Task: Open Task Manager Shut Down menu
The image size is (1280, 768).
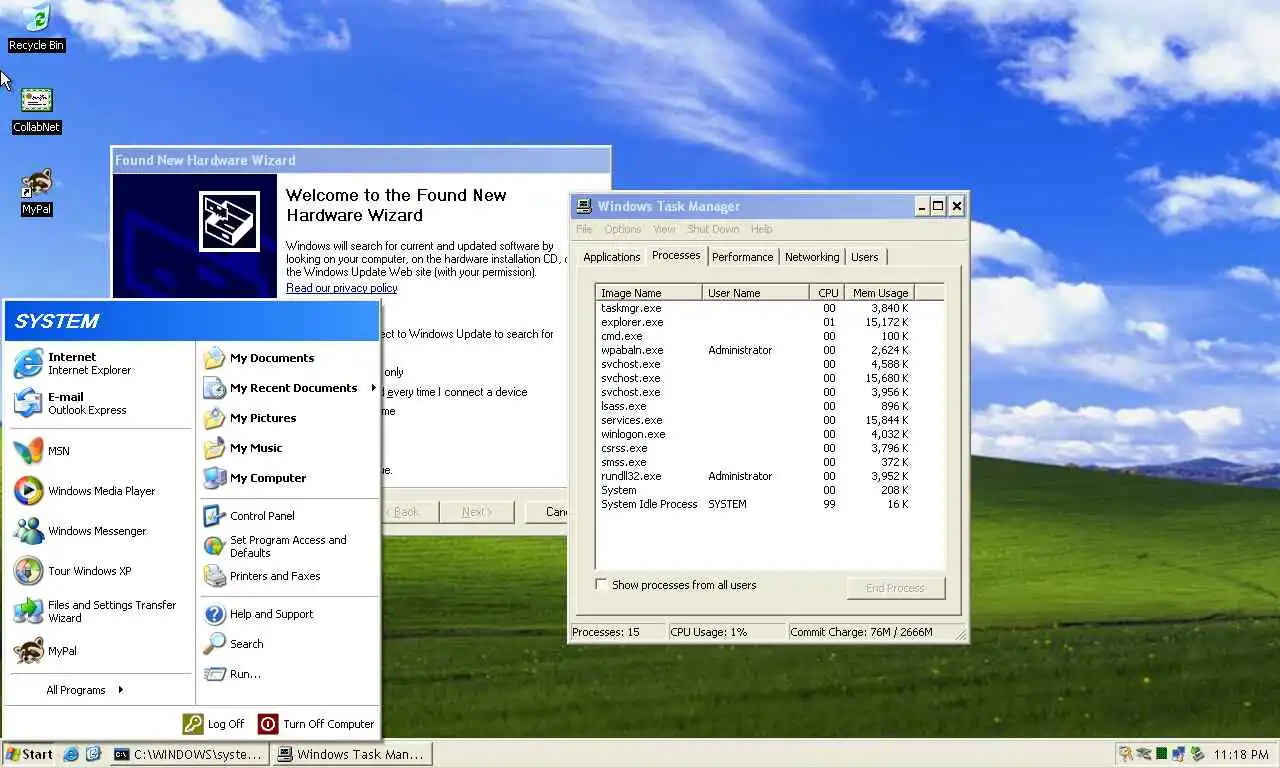Action: click(713, 229)
